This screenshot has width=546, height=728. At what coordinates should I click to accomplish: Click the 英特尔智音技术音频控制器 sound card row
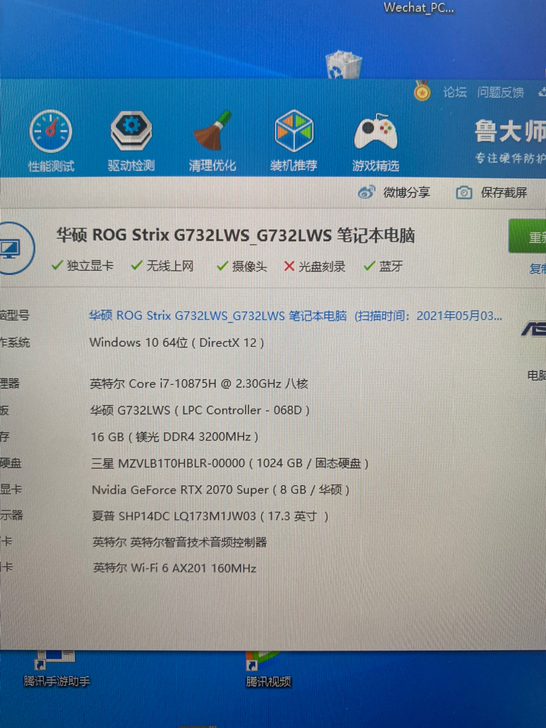pyautogui.click(x=180, y=542)
